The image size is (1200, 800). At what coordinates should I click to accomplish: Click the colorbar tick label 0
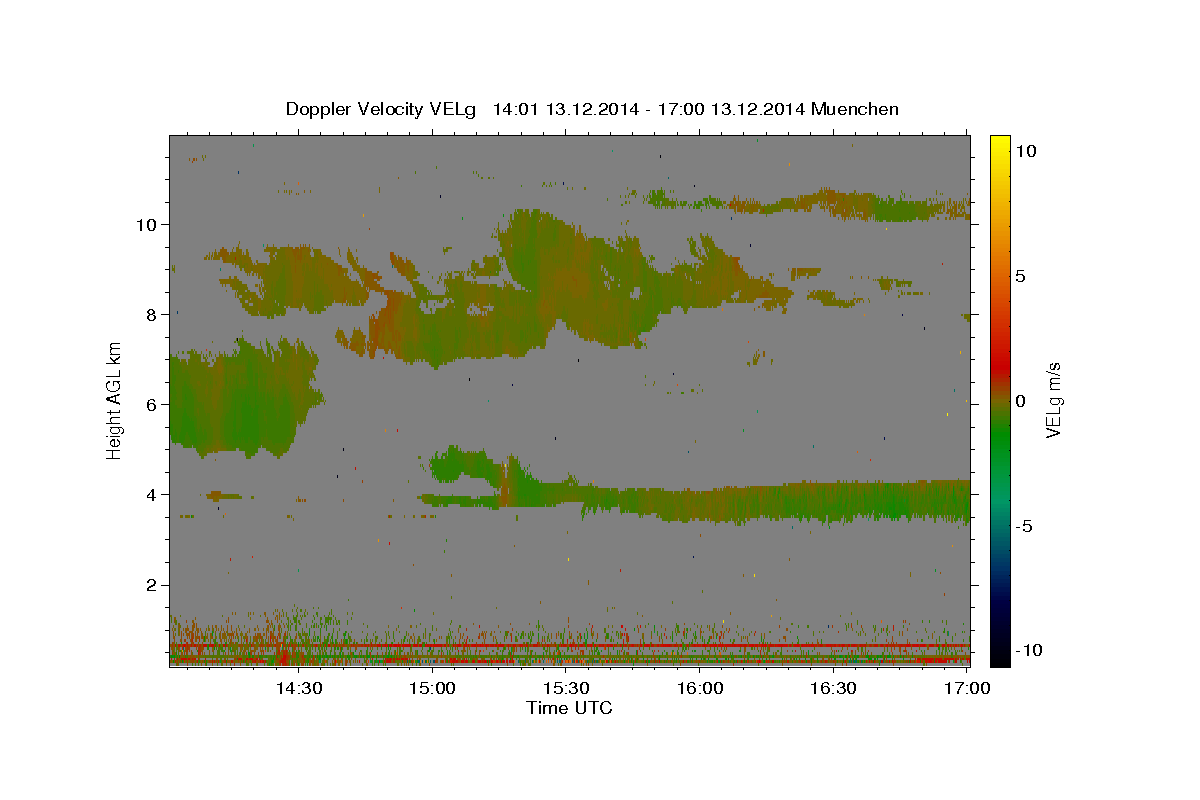1020,401
